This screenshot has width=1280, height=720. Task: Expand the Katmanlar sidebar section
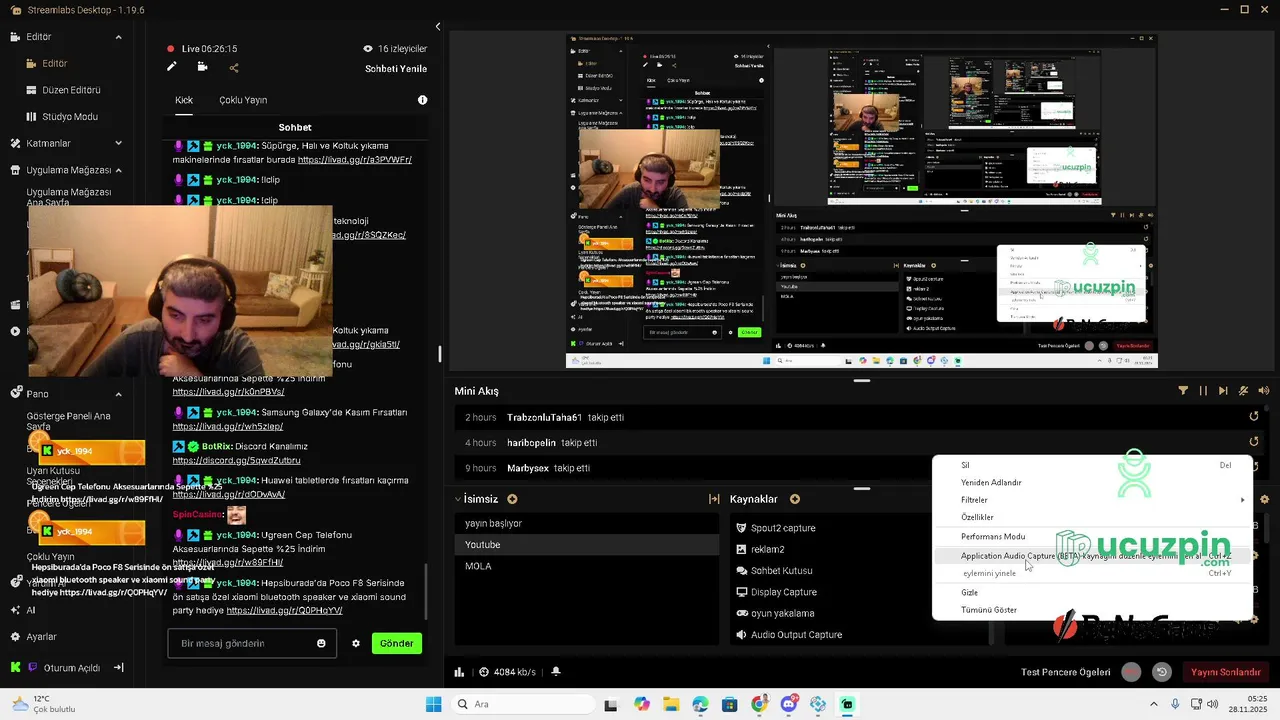coord(118,143)
